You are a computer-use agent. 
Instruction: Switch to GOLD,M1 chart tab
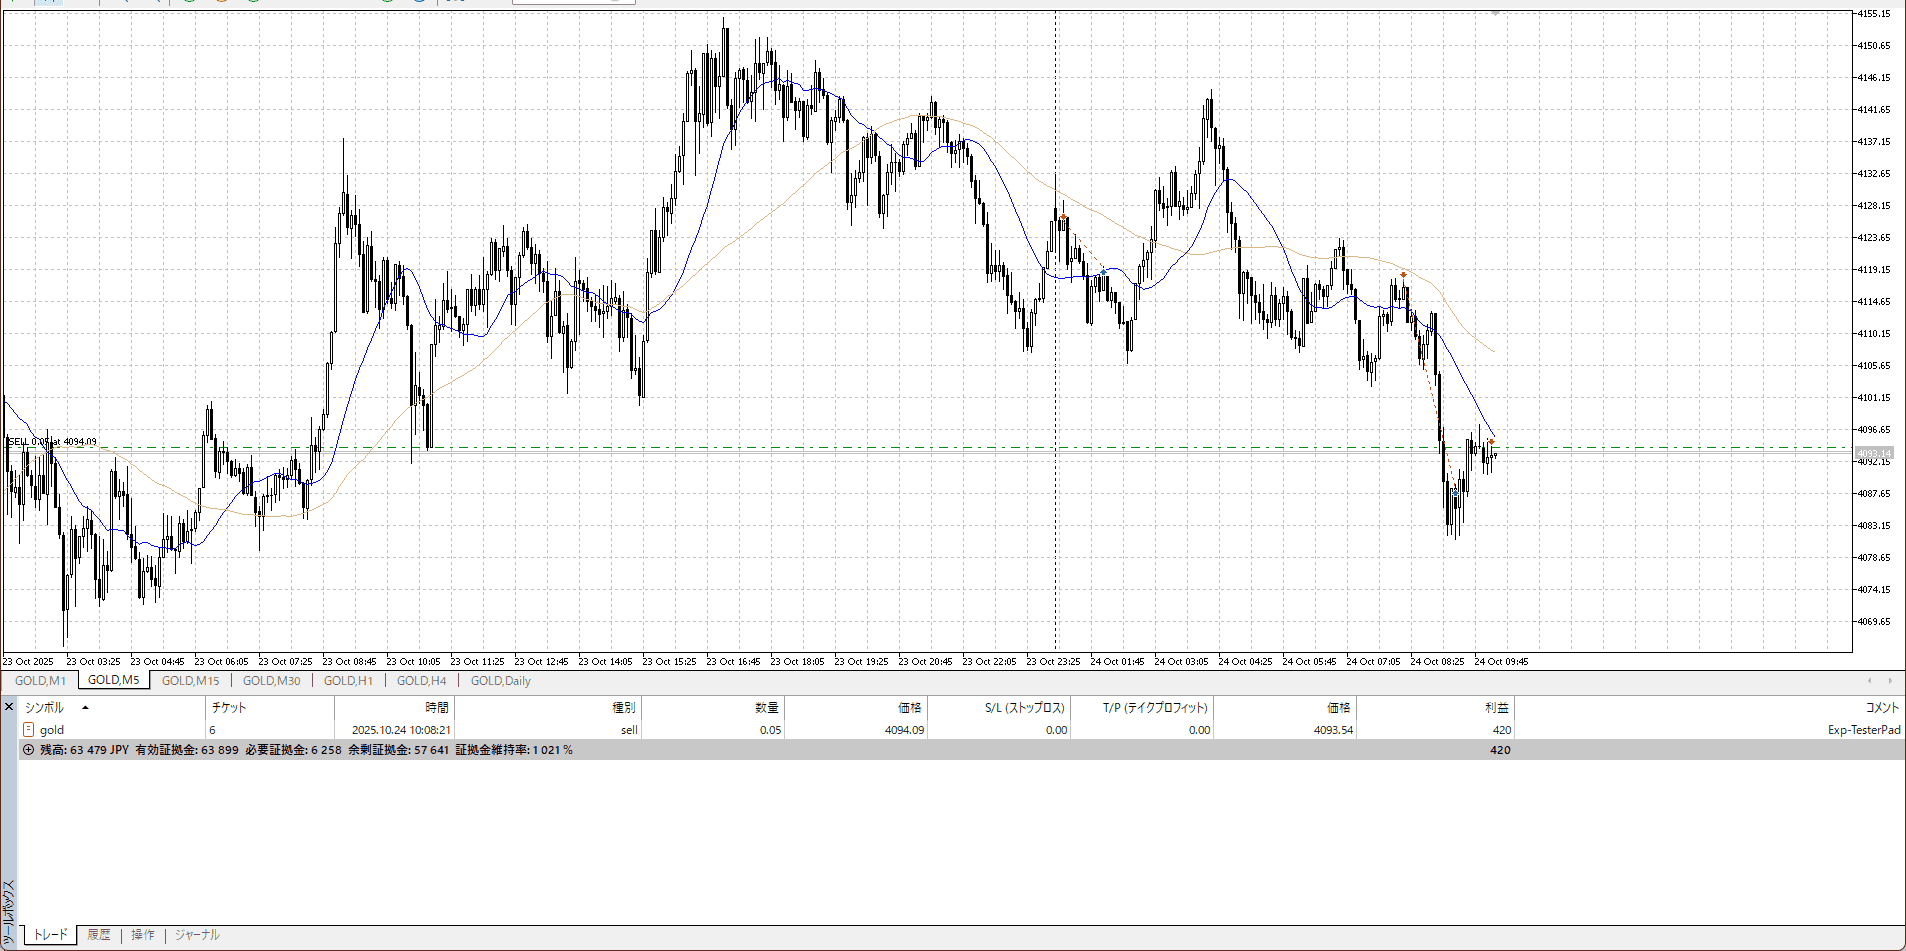[x=40, y=681]
